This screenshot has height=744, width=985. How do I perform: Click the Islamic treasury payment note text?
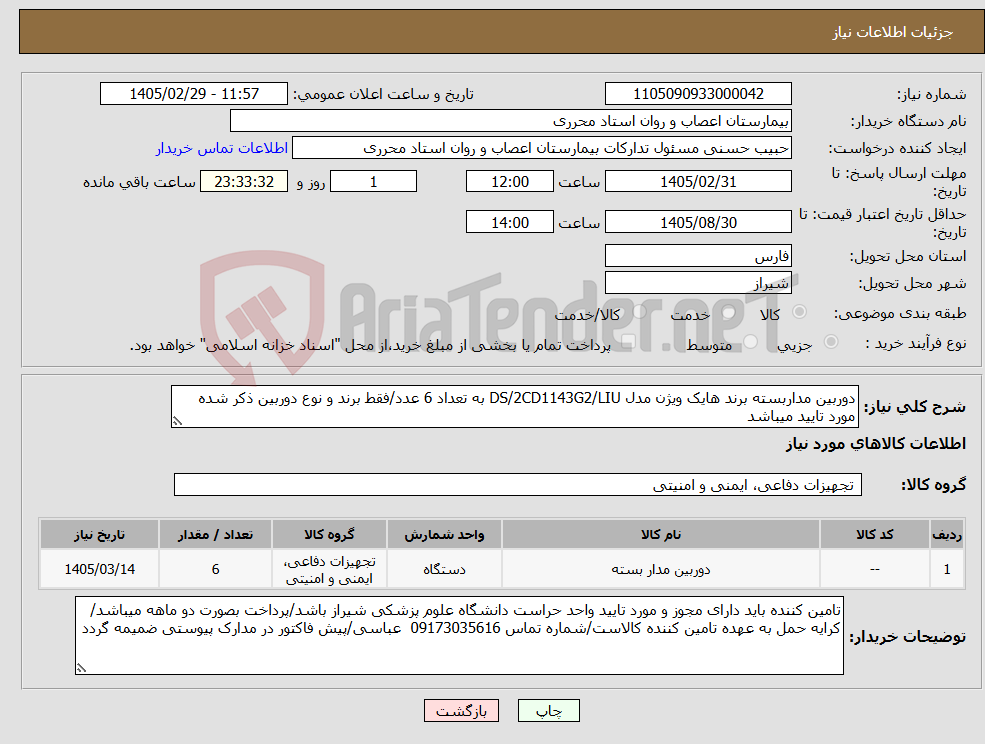click(x=370, y=345)
